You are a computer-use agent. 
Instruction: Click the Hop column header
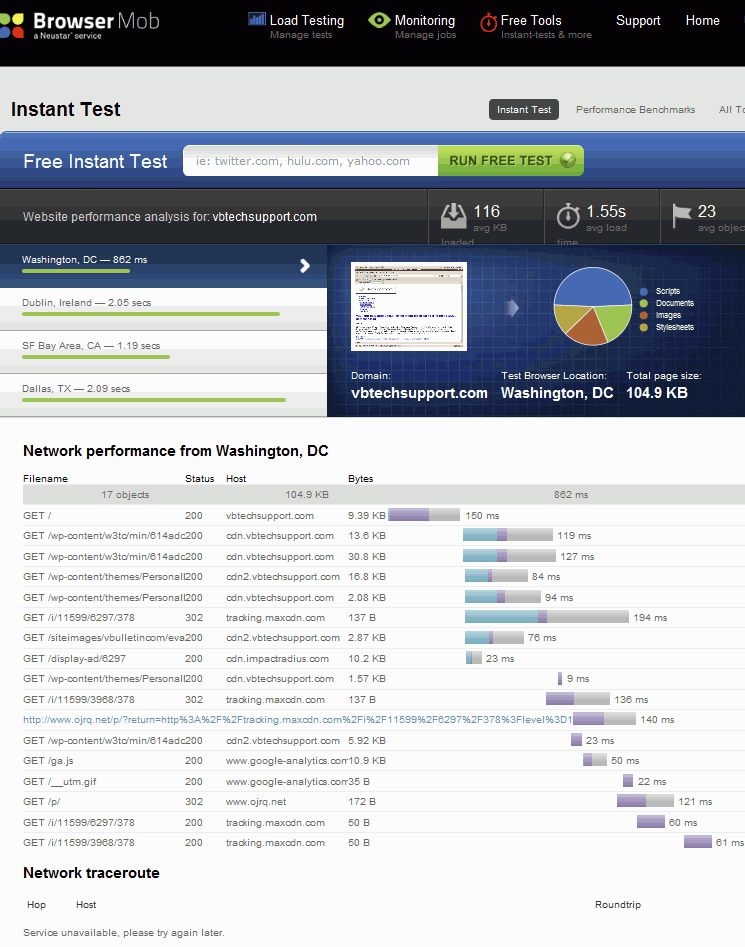tap(36, 905)
